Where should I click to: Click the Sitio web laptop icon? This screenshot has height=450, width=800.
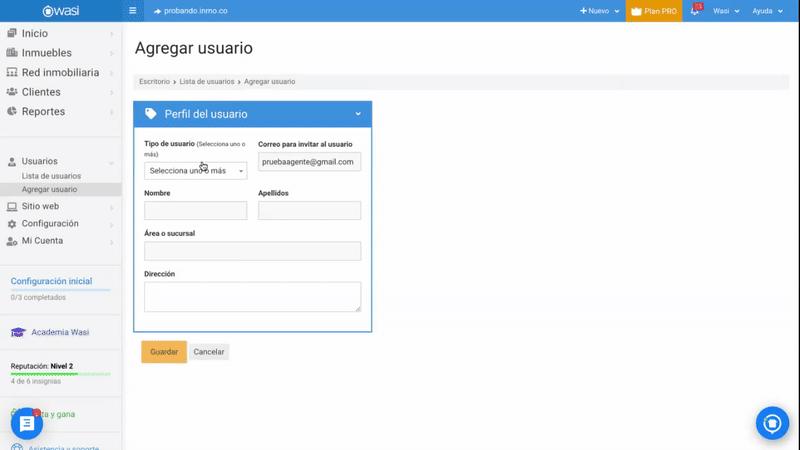point(11,207)
